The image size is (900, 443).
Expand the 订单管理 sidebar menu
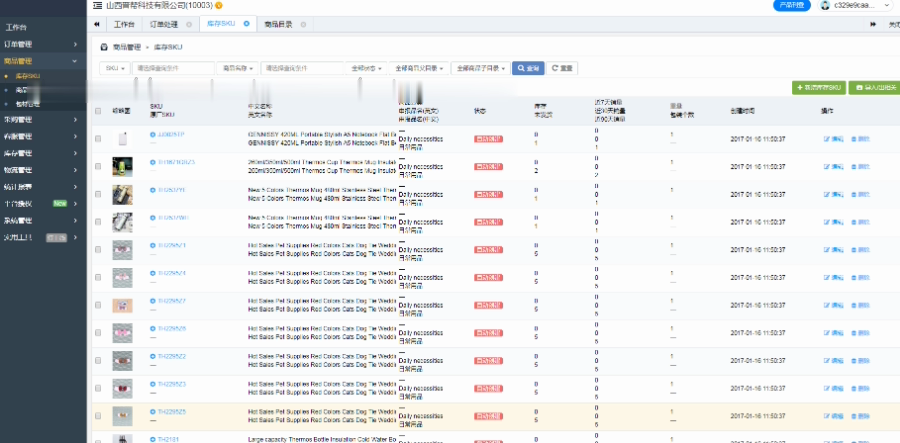click(43, 44)
